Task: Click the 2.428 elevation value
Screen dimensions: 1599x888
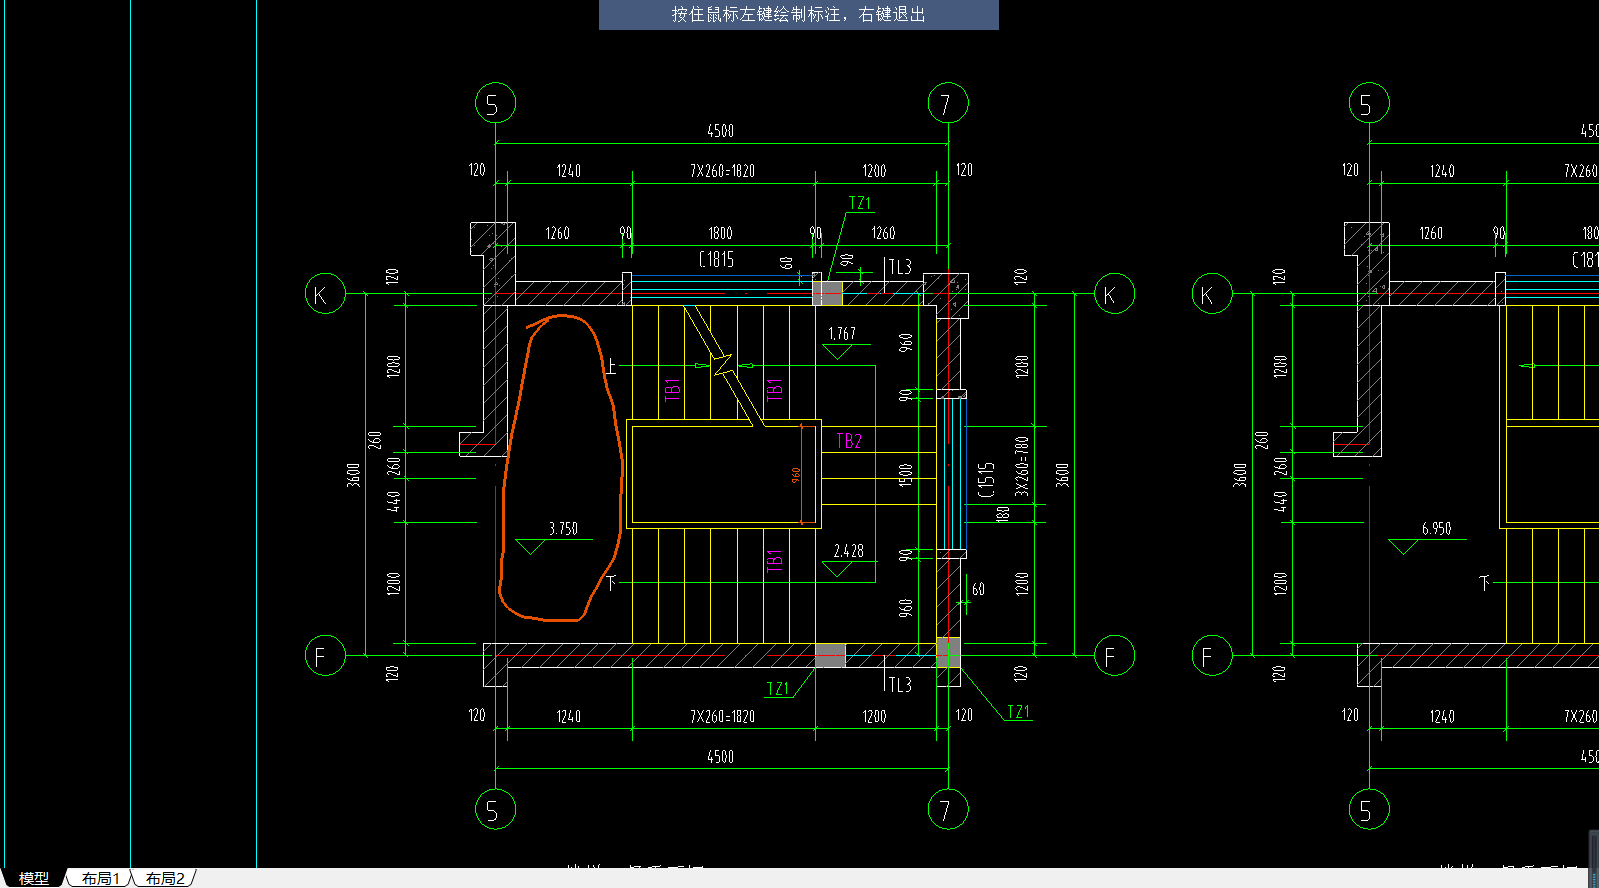Action: 848,551
